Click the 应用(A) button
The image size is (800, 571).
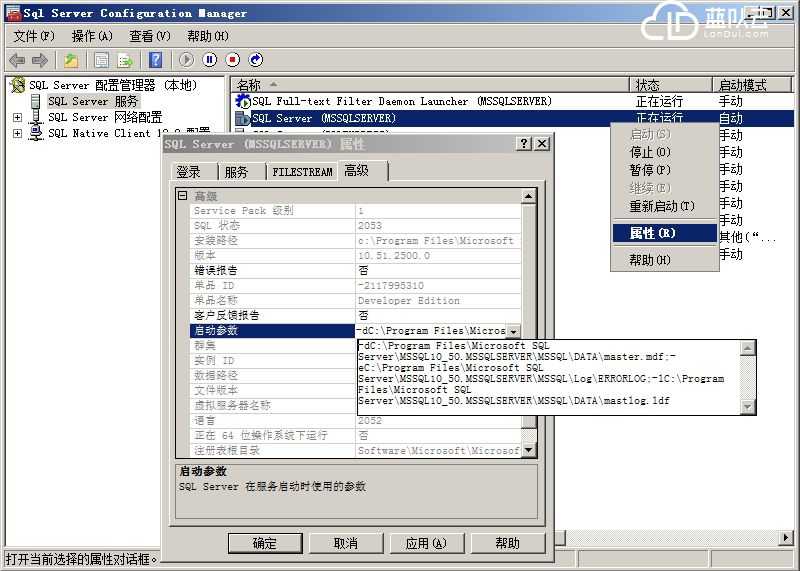(426, 543)
